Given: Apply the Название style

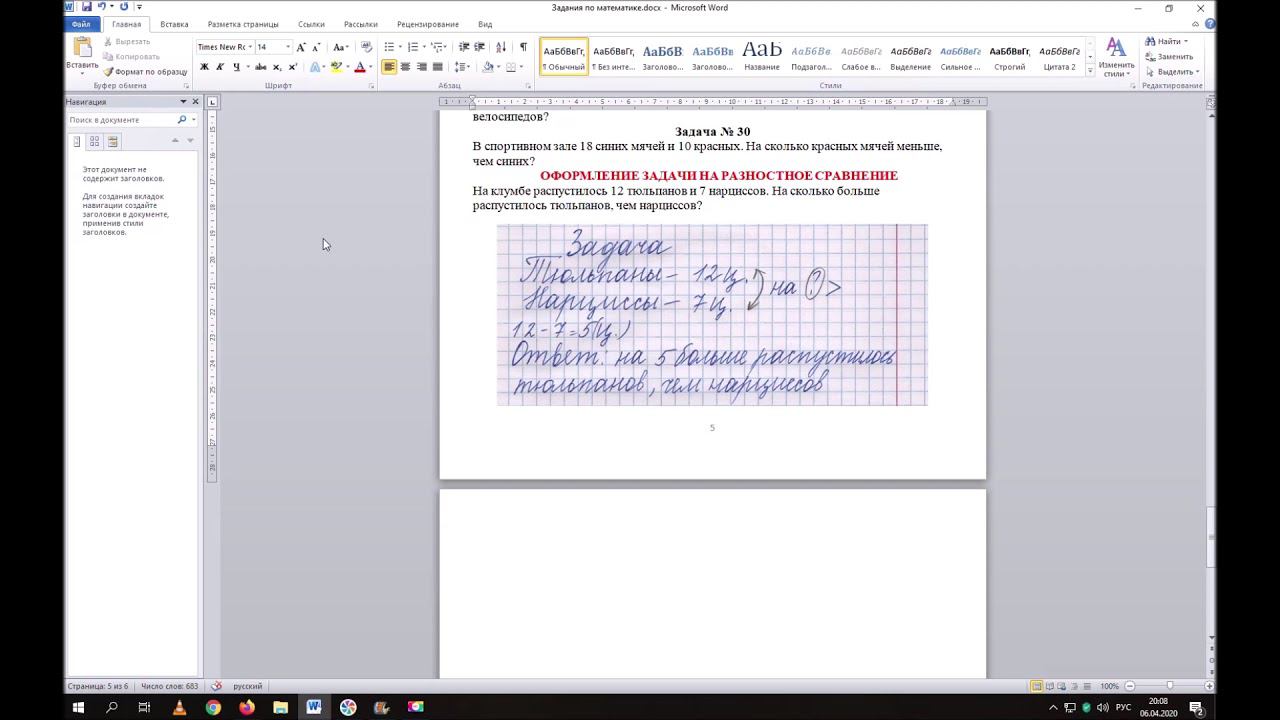Looking at the screenshot, I should point(762,56).
